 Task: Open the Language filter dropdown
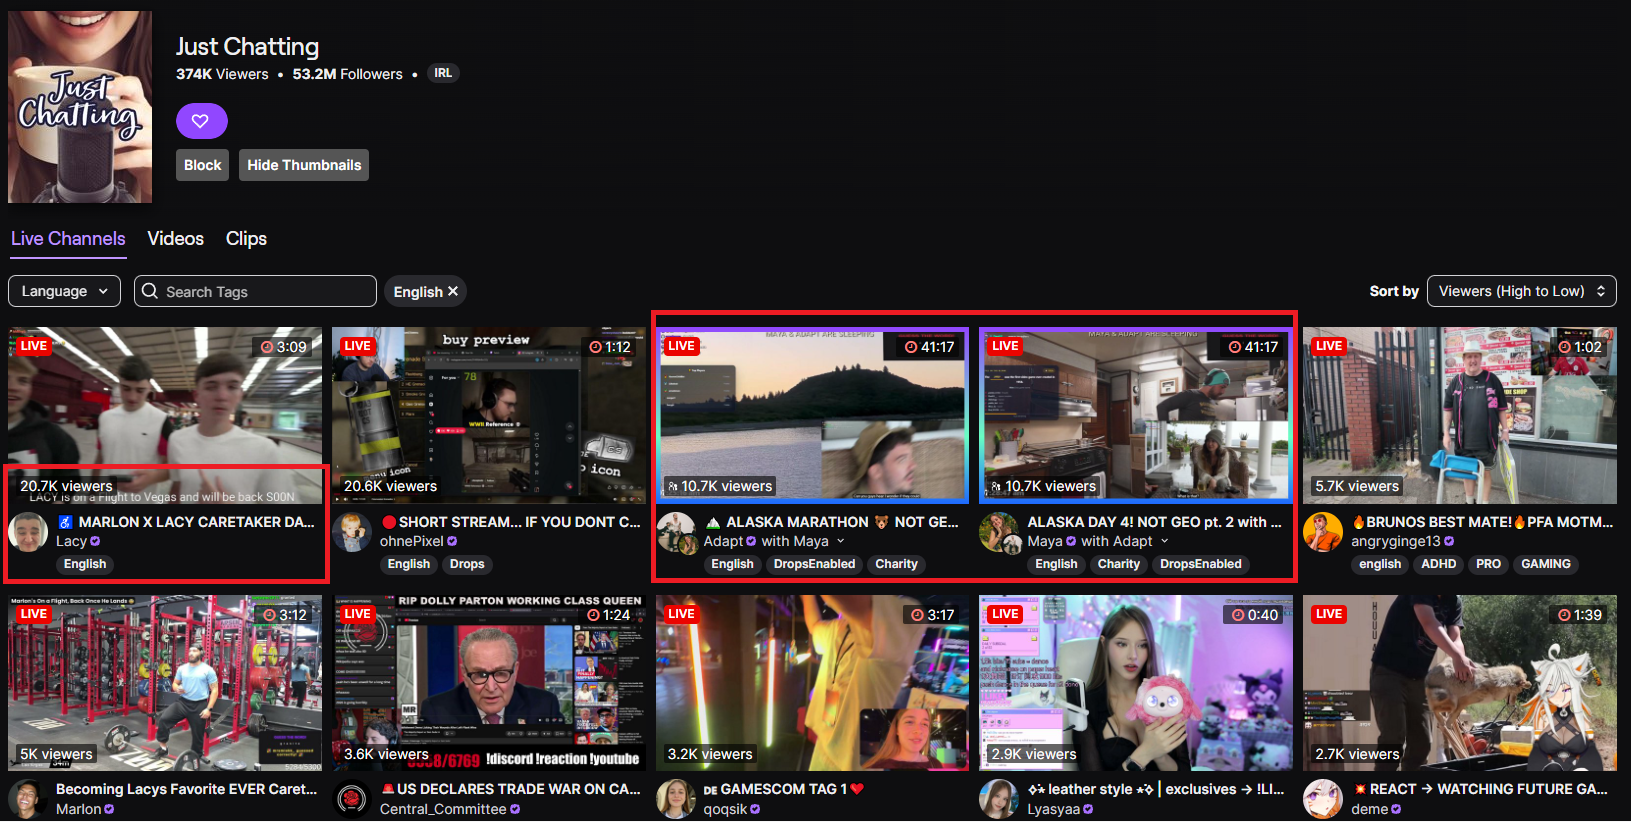click(64, 291)
